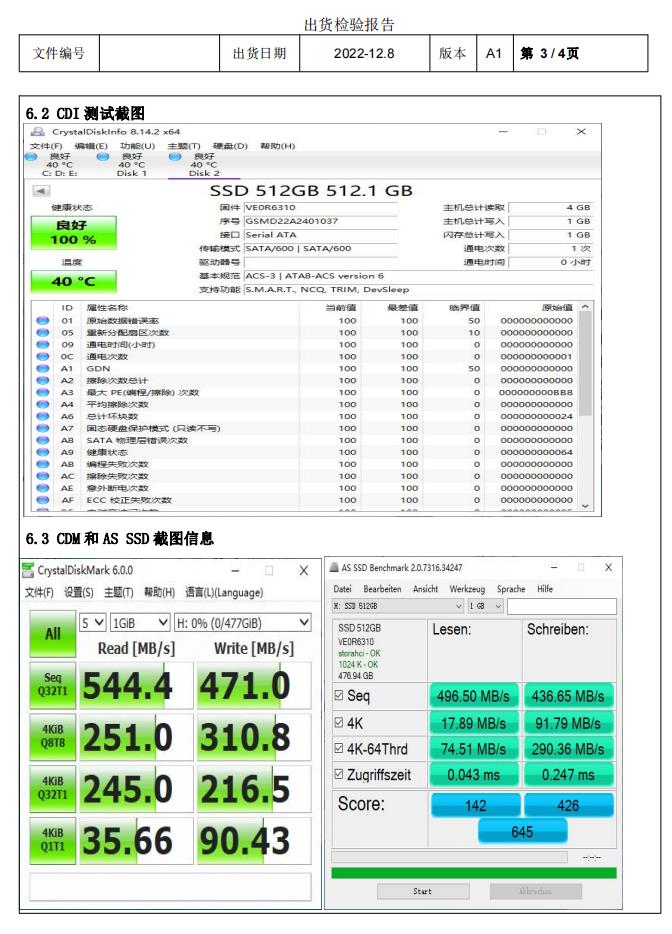
Task: Toggle the Seq checkbox in AS SSD
Action: coord(339,695)
